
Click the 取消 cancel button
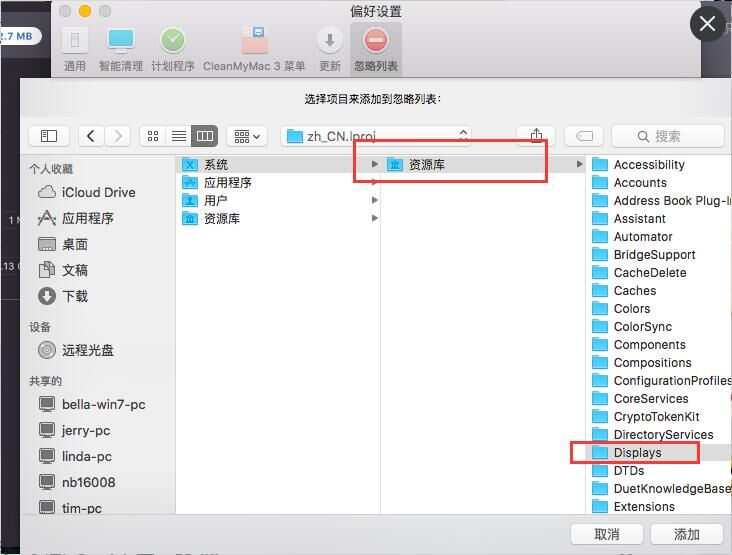coord(607,534)
